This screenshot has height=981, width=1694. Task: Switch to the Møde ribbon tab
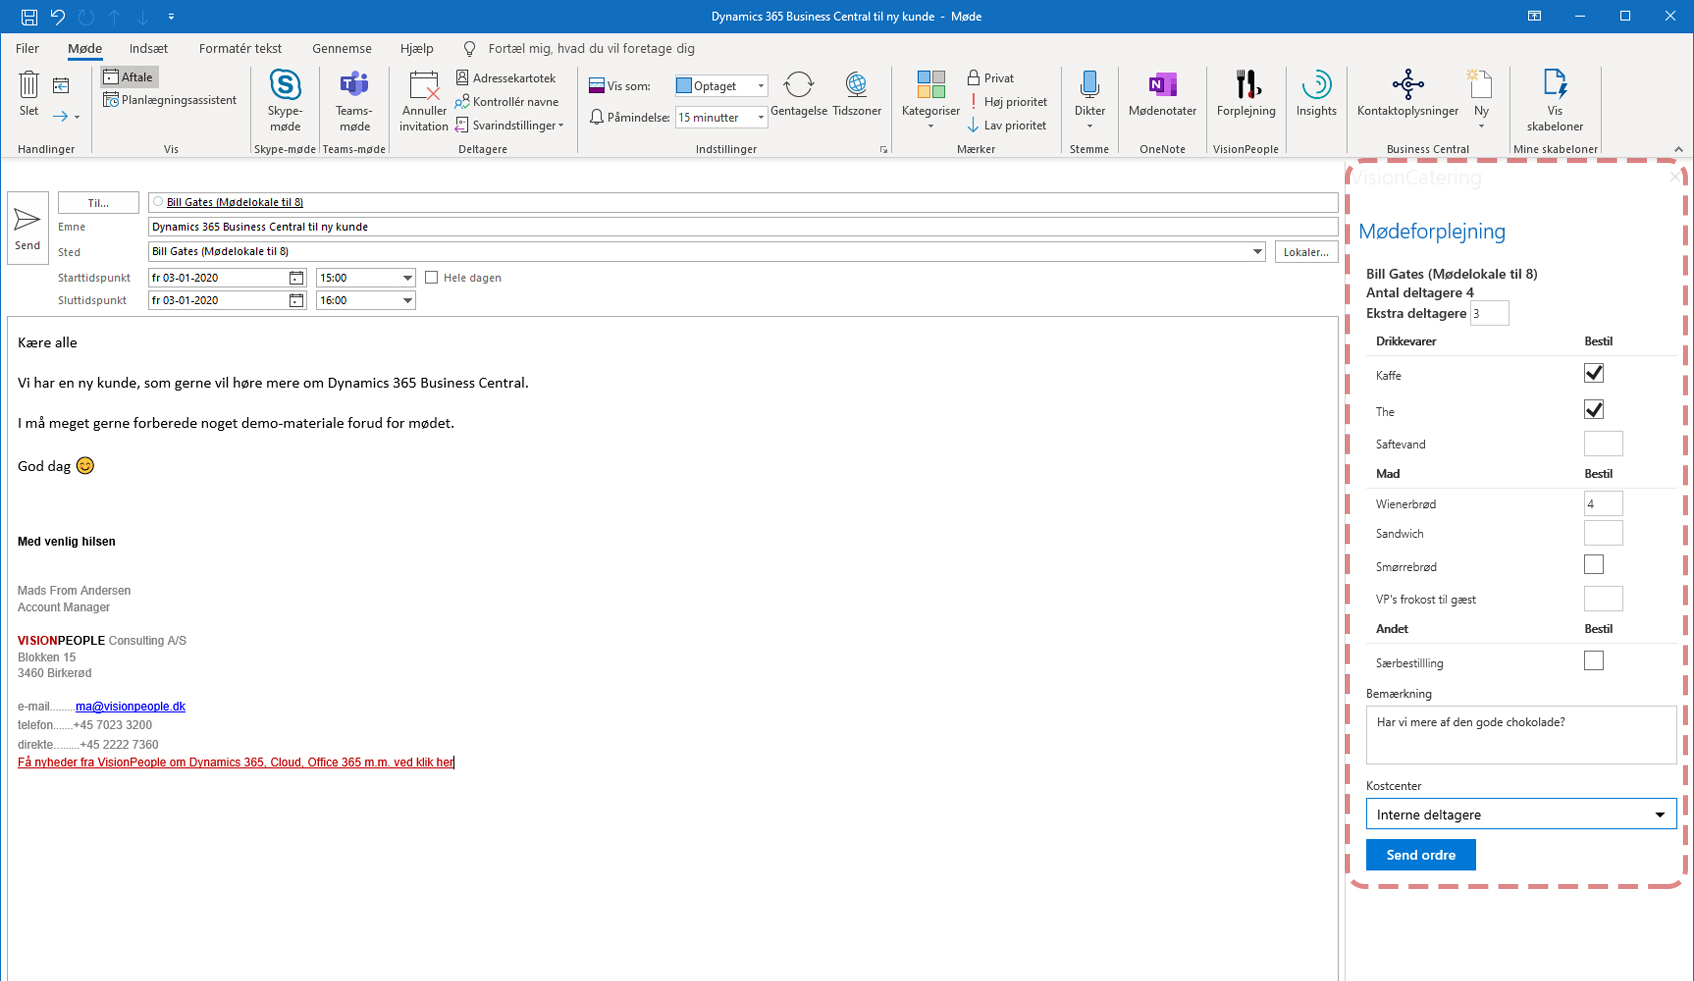[x=85, y=48]
